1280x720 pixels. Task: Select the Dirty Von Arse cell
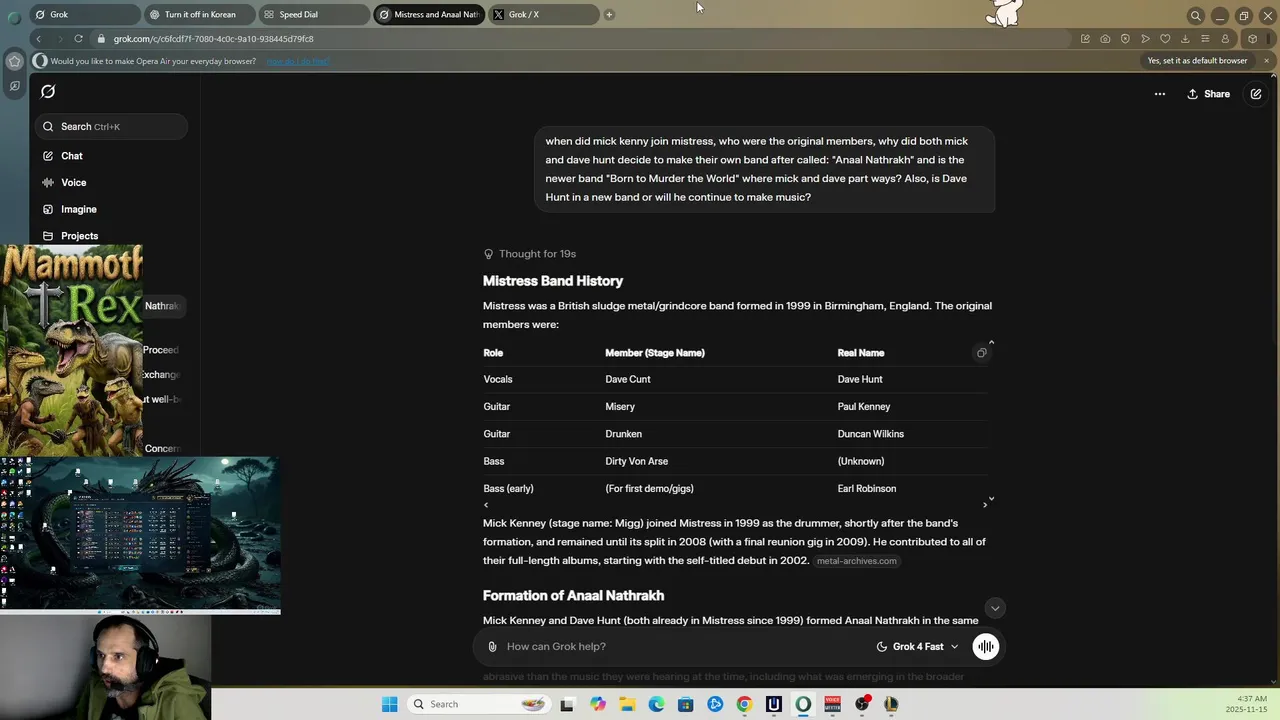click(636, 462)
